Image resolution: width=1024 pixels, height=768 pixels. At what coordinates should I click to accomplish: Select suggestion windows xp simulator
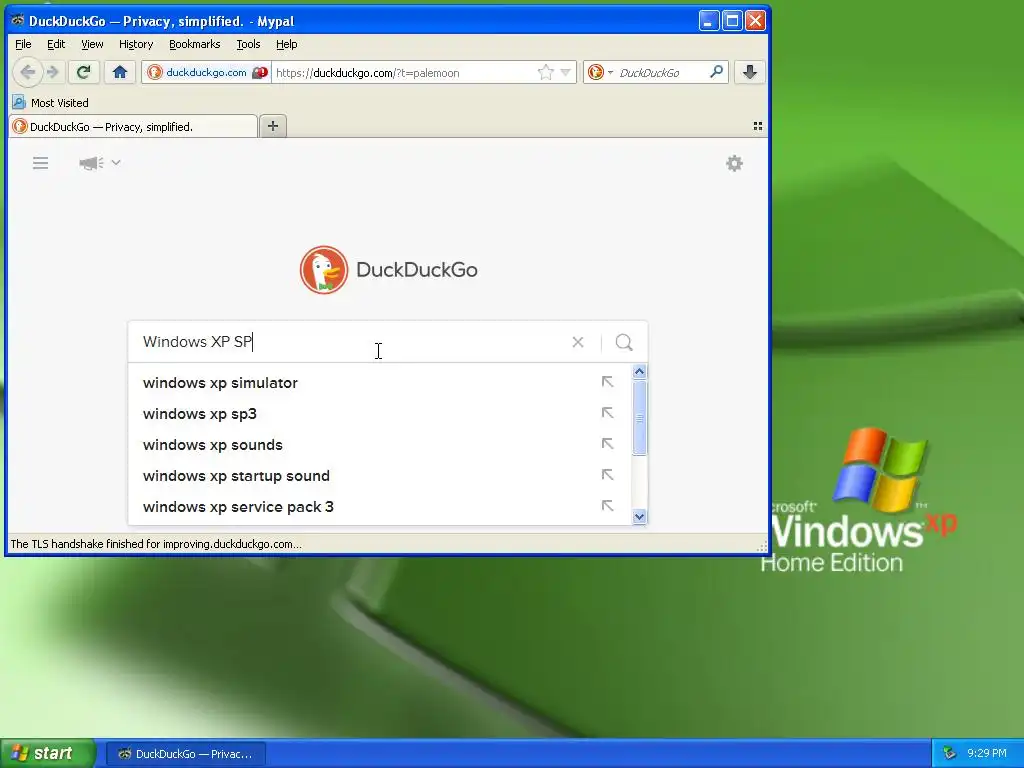click(380, 383)
